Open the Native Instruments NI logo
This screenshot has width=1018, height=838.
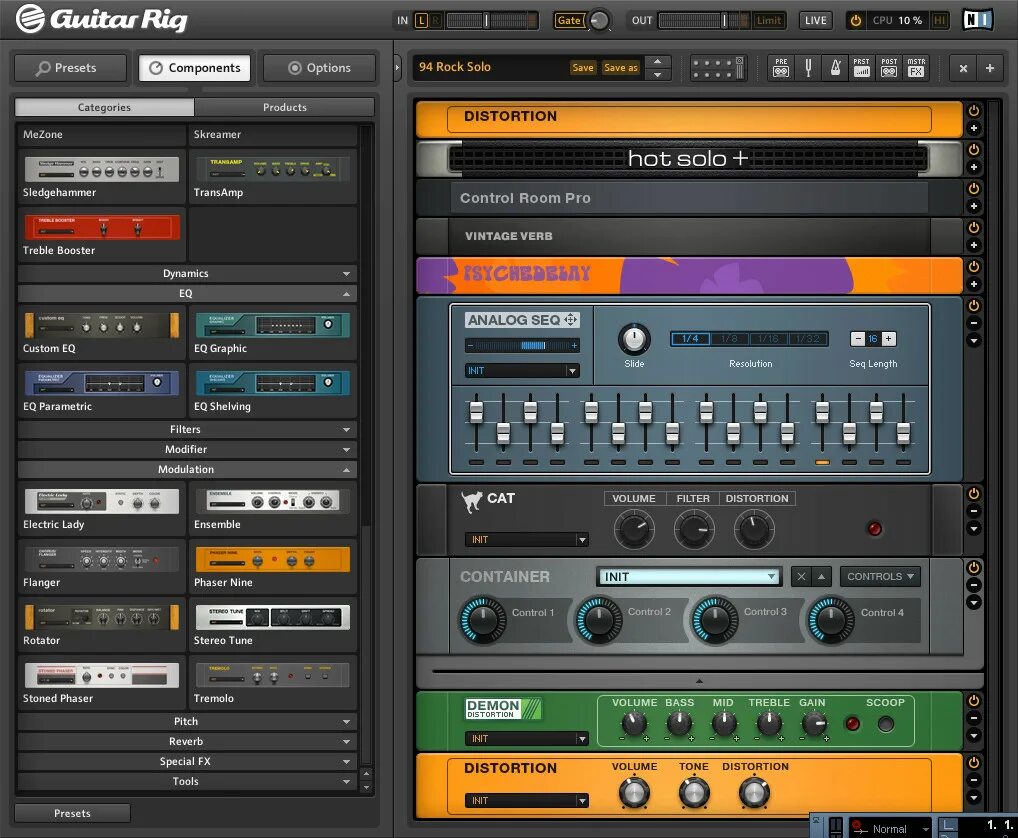pyautogui.click(x=978, y=20)
